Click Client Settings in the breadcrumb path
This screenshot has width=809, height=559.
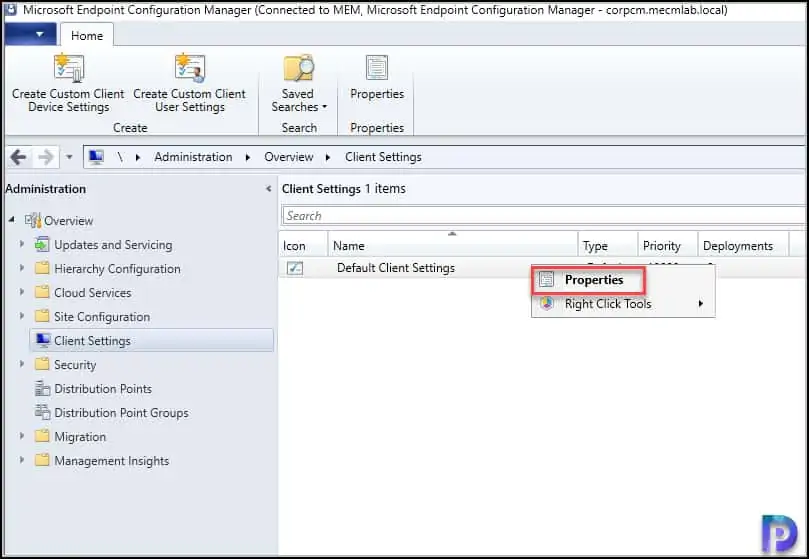pos(383,157)
